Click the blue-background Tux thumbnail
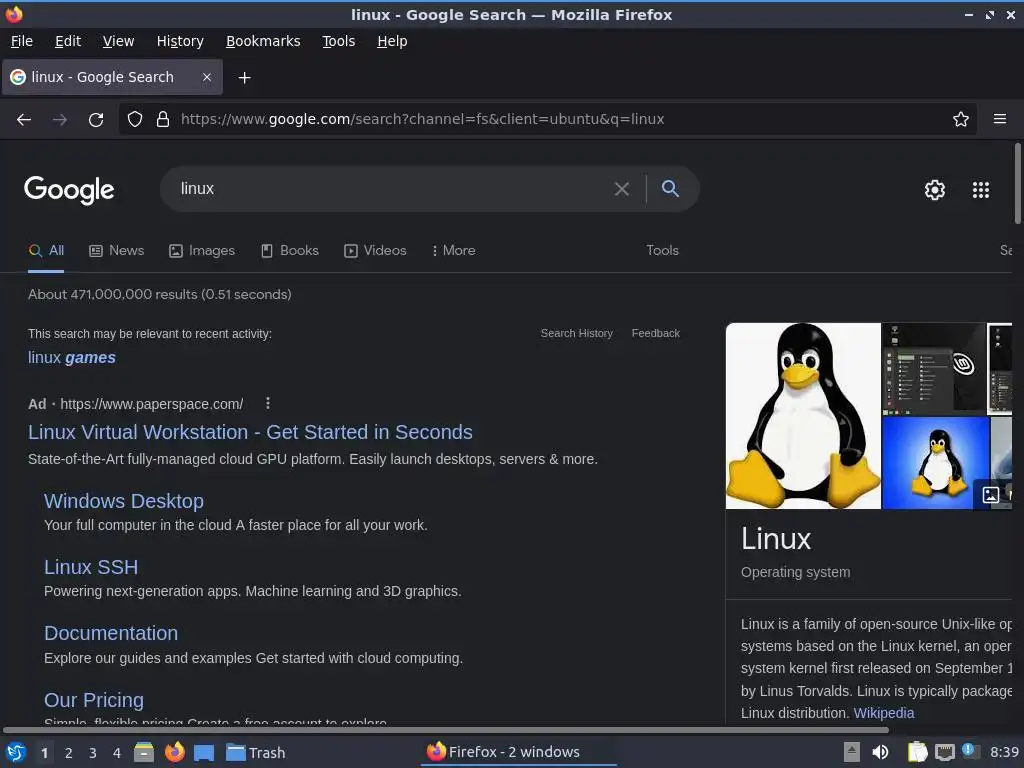1024x768 pixels. 935,463
